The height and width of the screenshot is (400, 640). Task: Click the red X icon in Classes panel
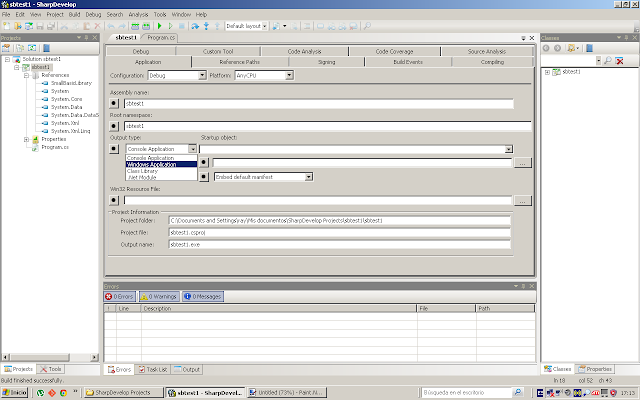pos(620,61)
